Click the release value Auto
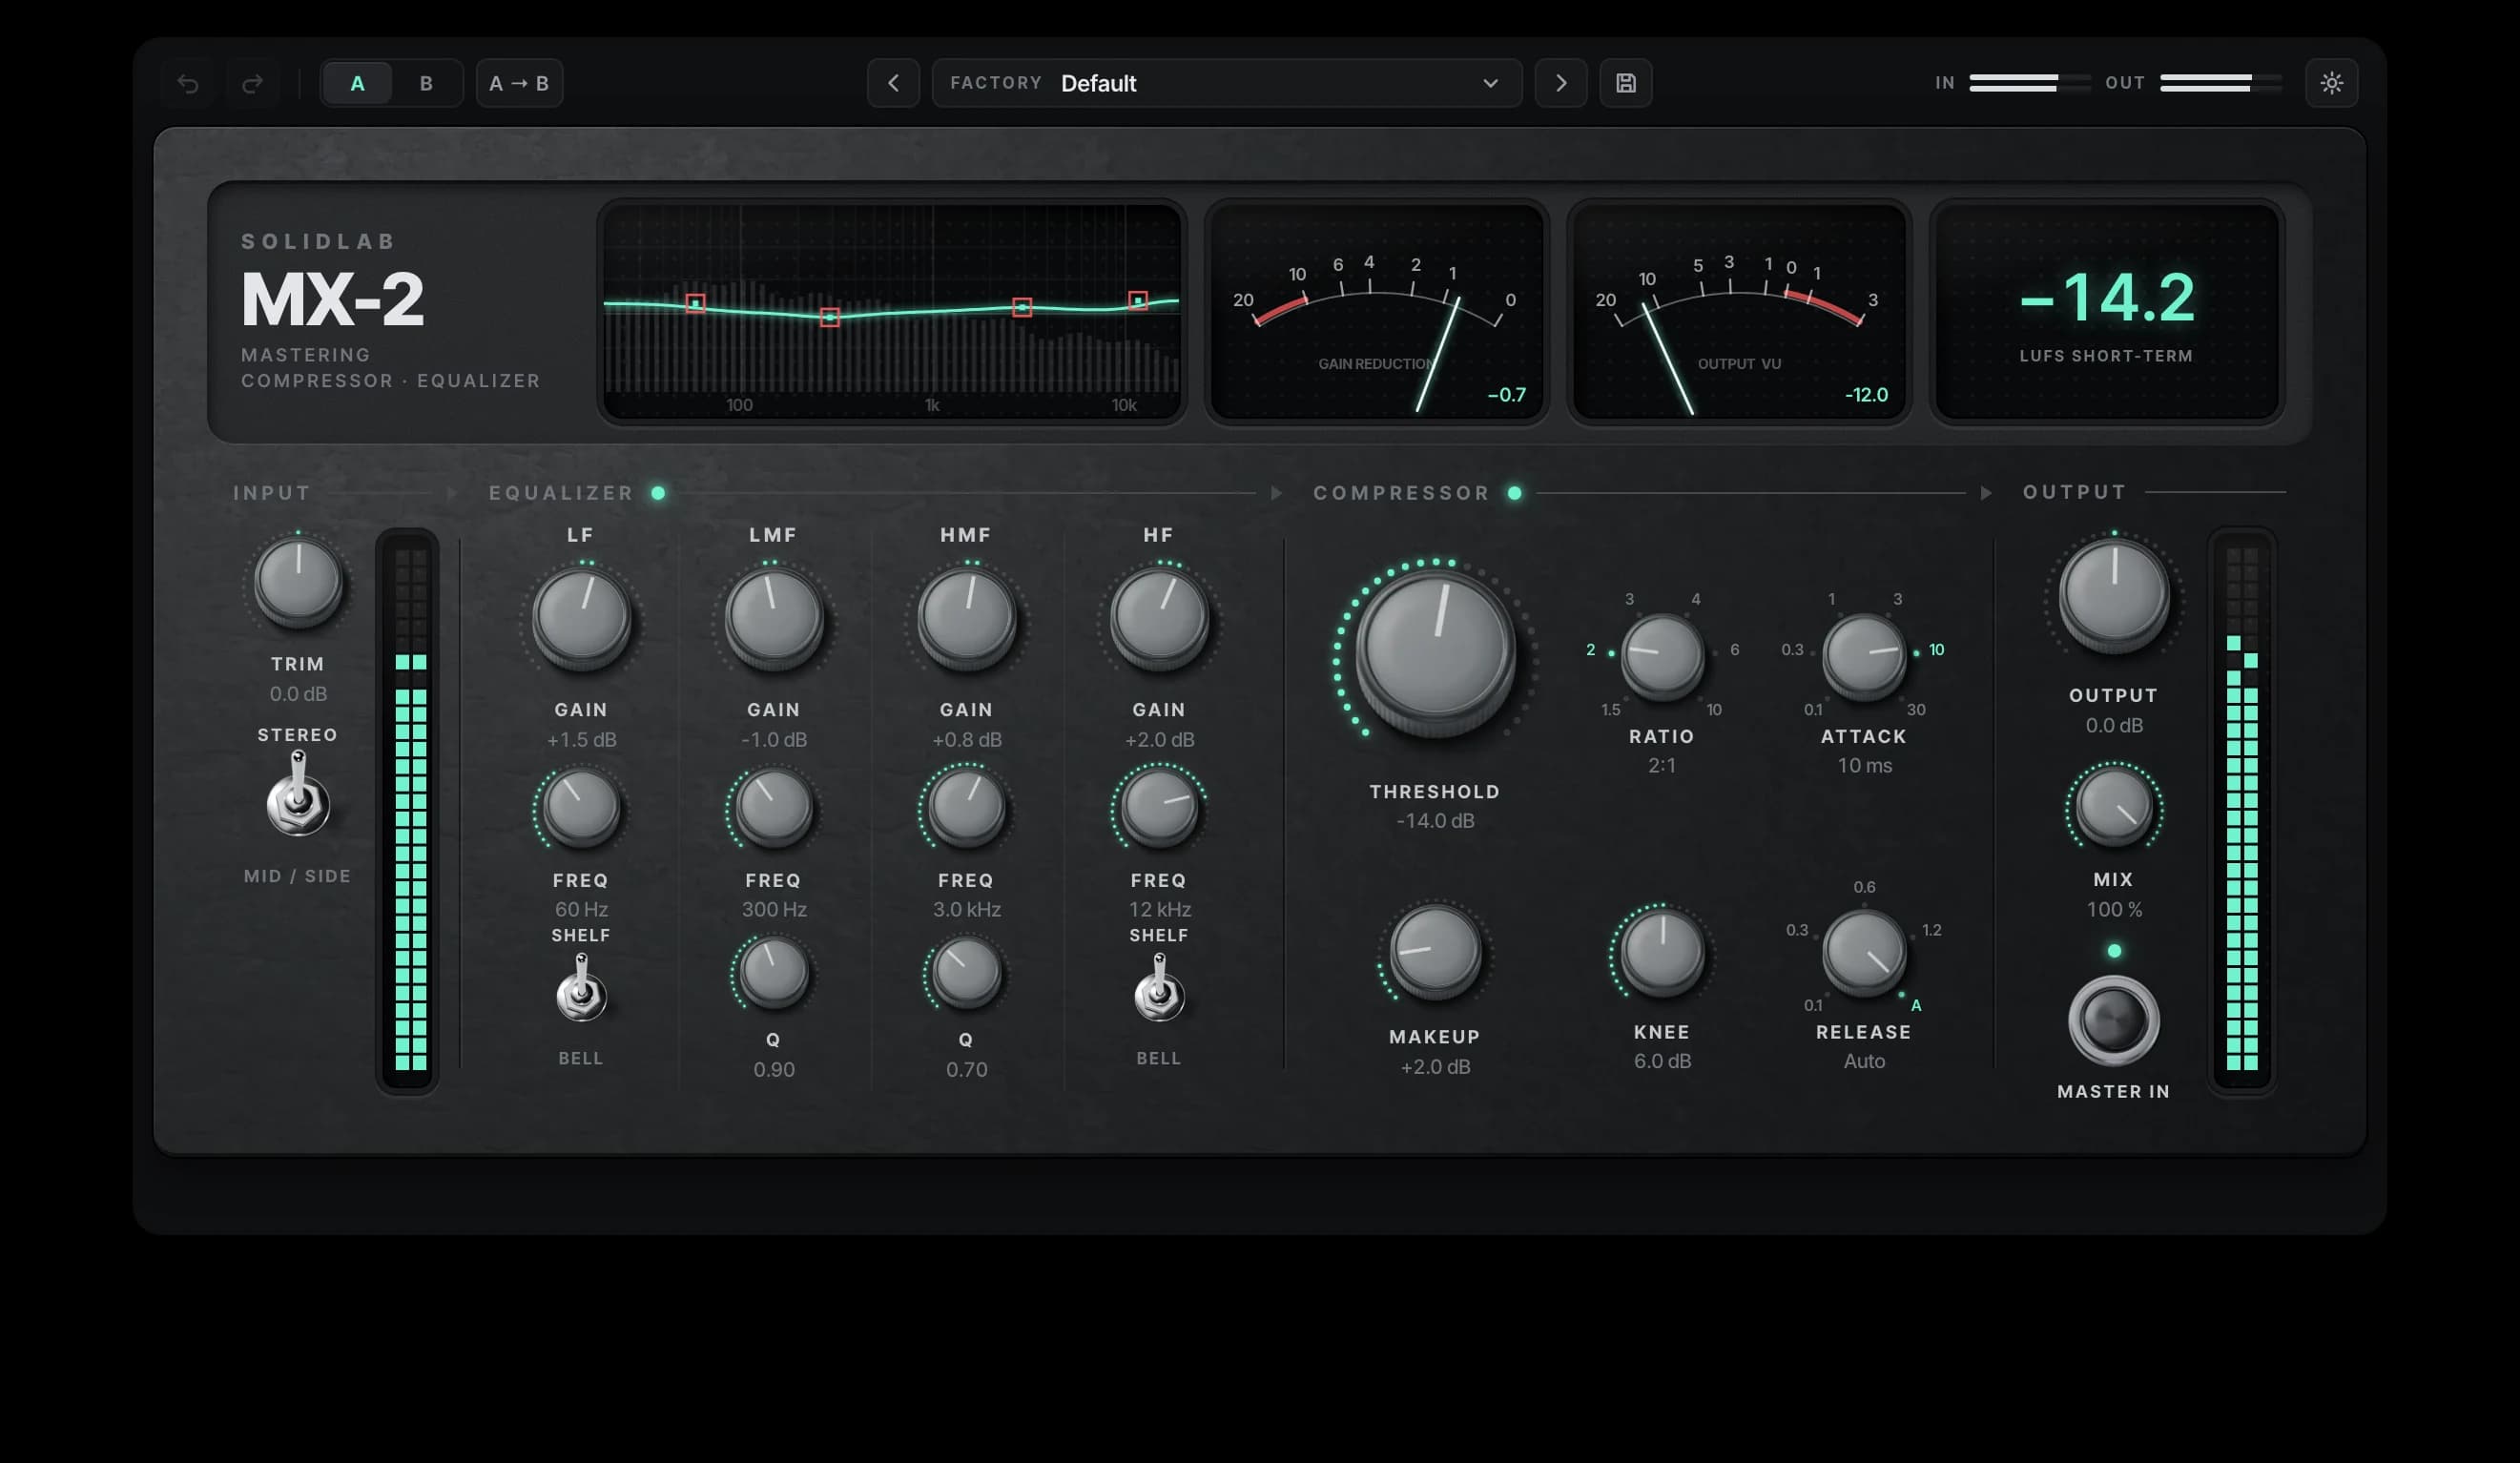This screenshot has height=1463, width=2520. 1864,1061
